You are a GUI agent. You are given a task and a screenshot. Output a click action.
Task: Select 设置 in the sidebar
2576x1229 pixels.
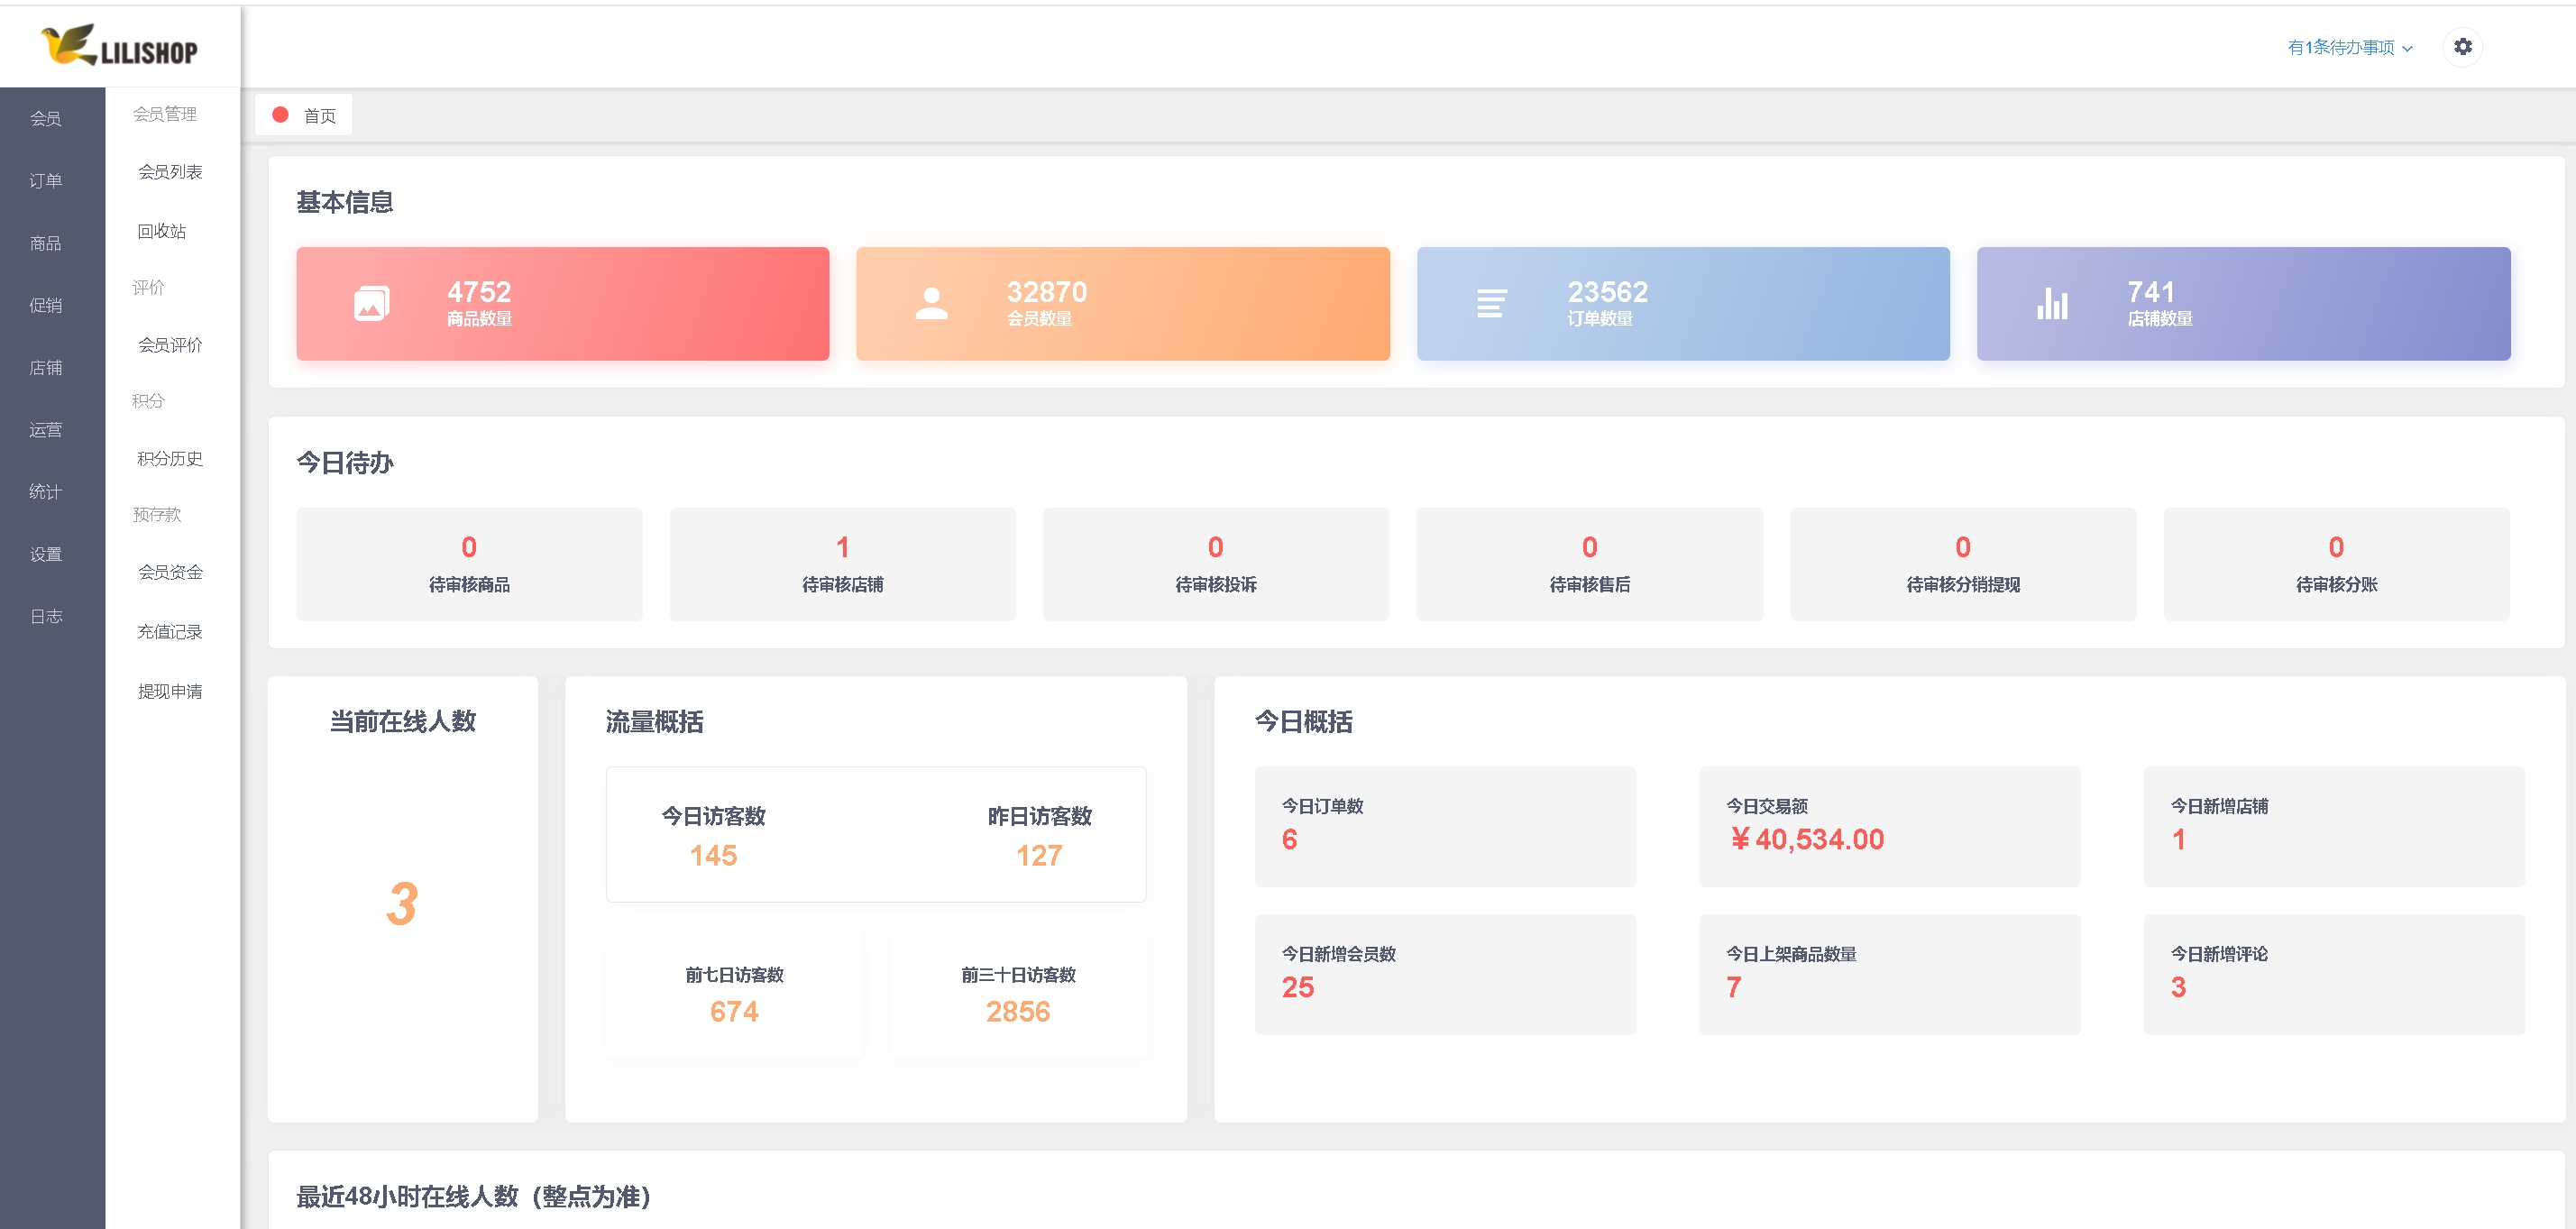pos(46,555)
